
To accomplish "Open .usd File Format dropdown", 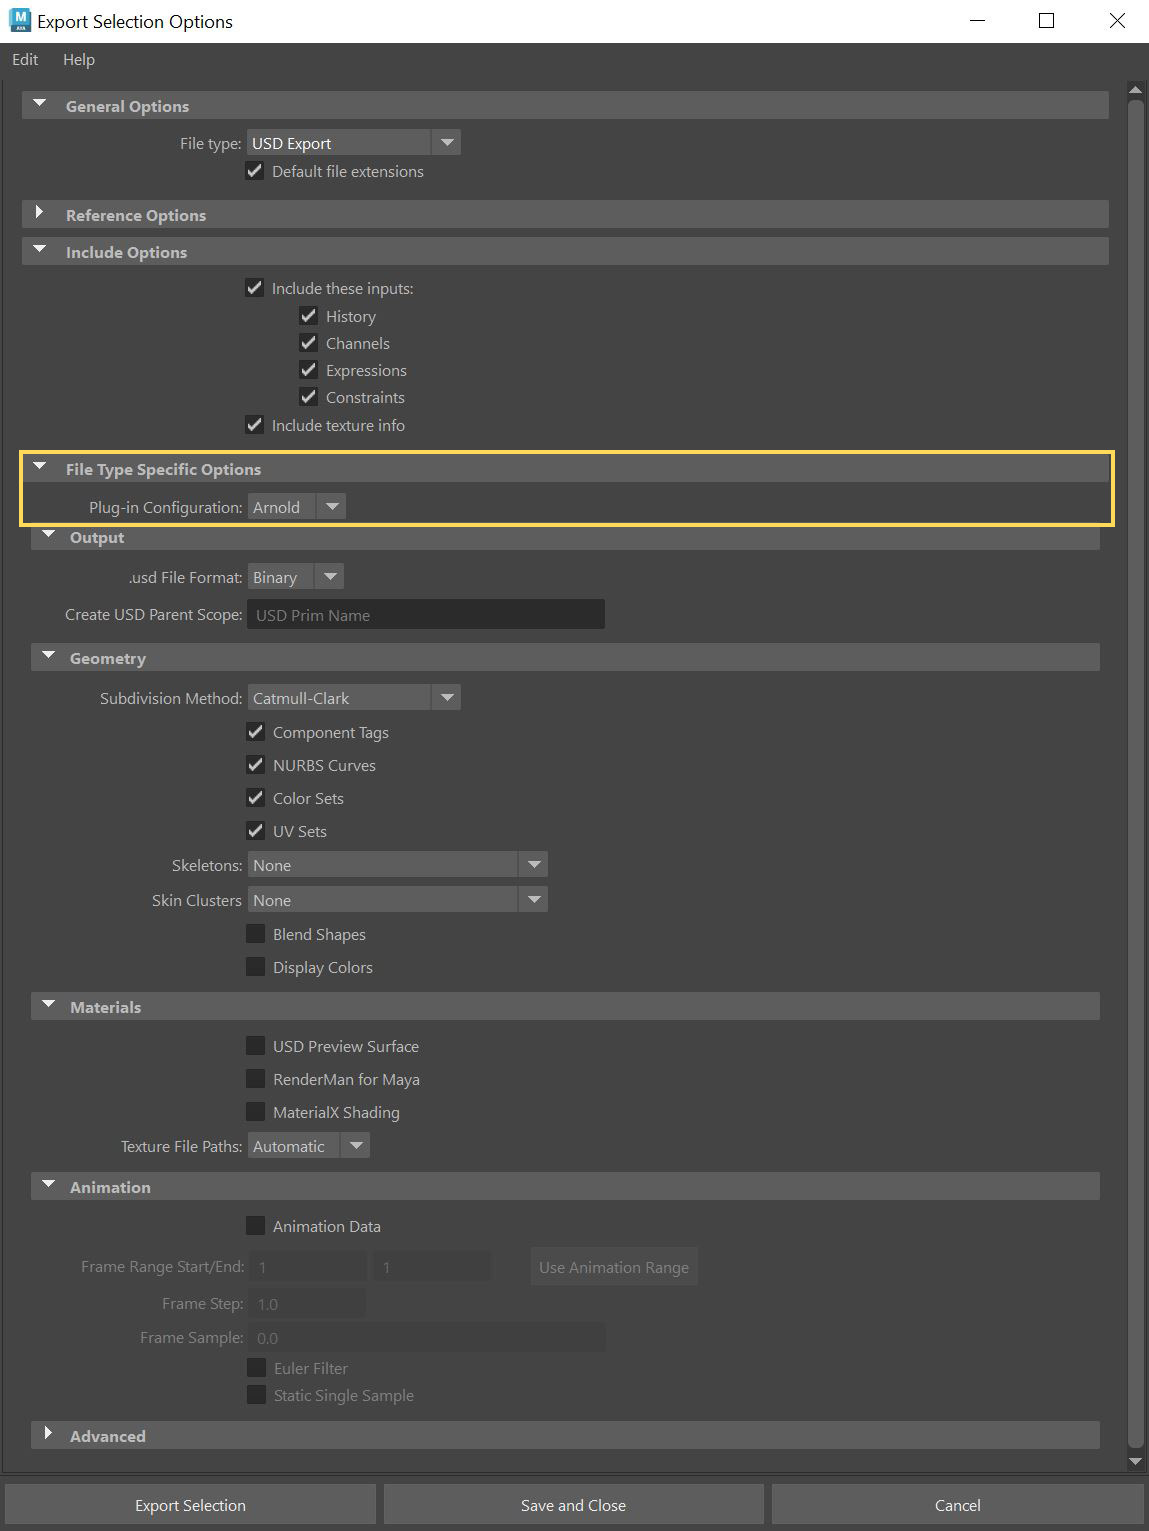I will tap(296, 577).
